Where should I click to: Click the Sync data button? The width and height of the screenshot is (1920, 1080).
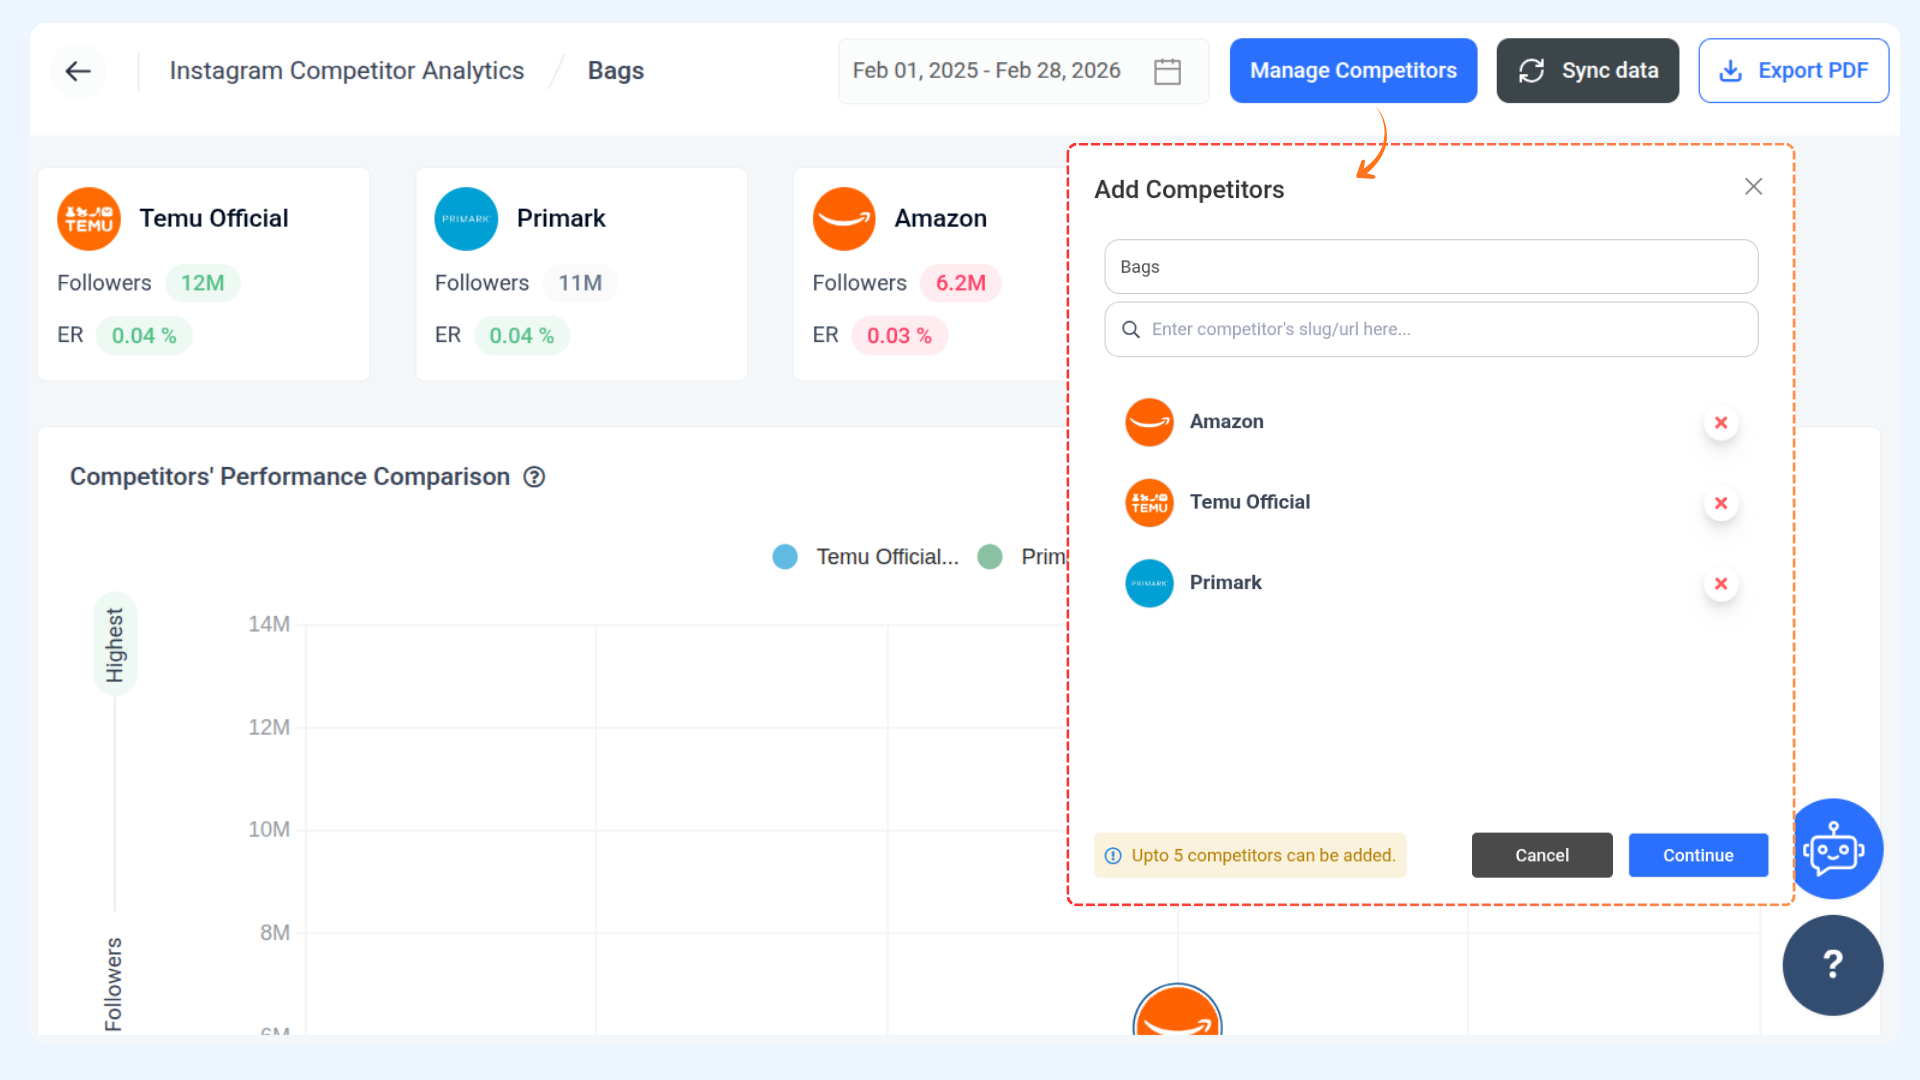(1587, 71)
